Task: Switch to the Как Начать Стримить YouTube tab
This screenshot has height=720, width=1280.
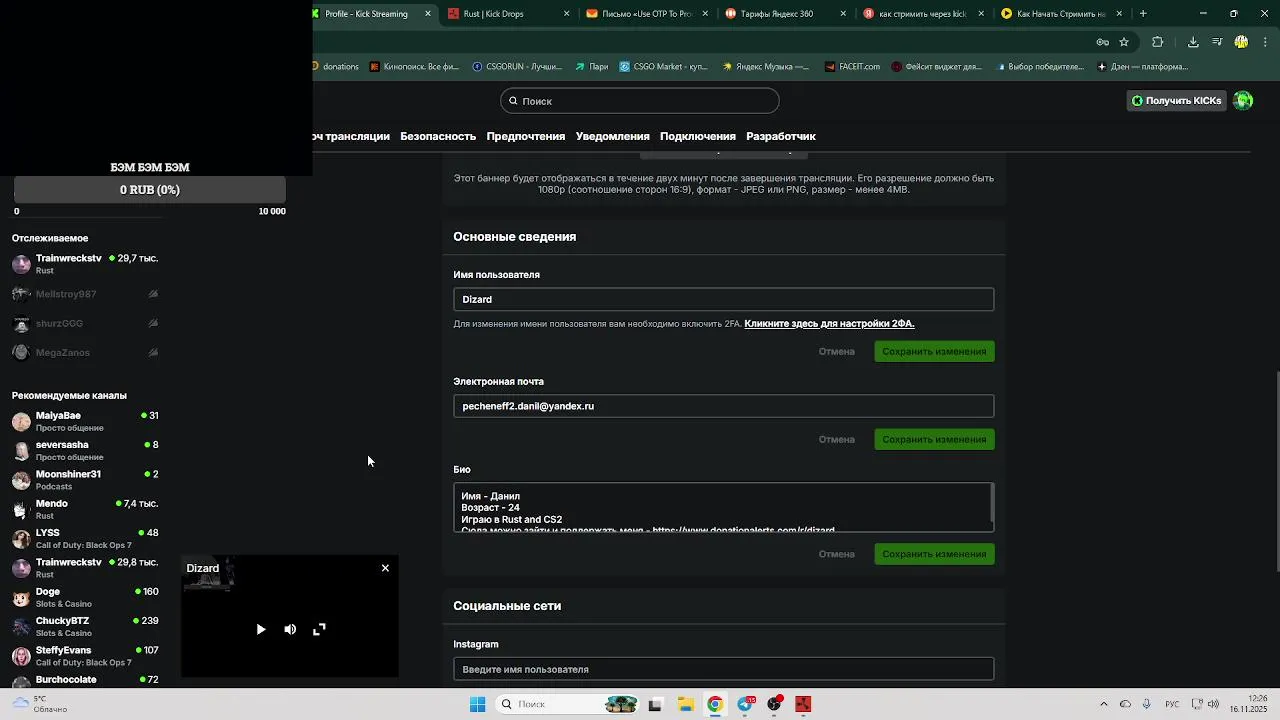Action: [x=1060, y=14]
